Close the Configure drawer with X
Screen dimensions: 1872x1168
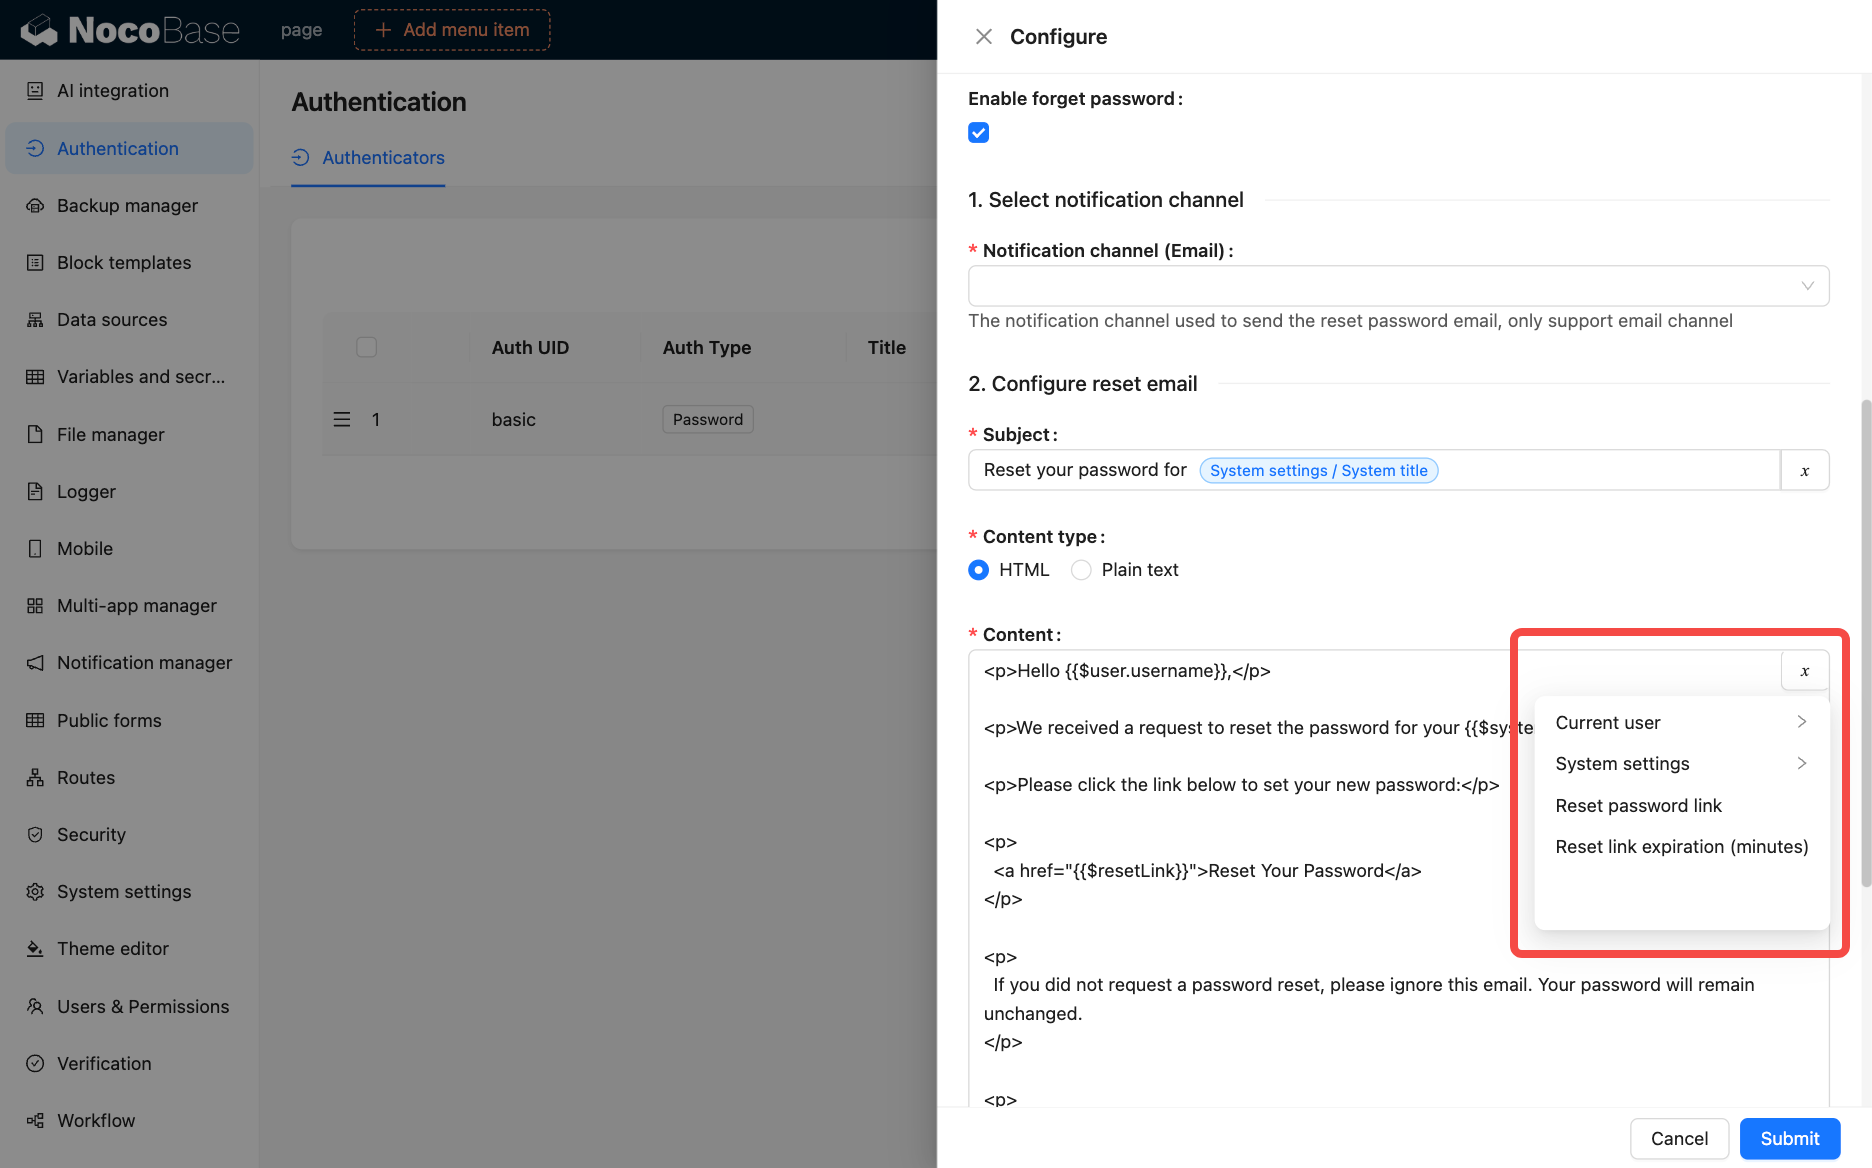click(984, 37)
